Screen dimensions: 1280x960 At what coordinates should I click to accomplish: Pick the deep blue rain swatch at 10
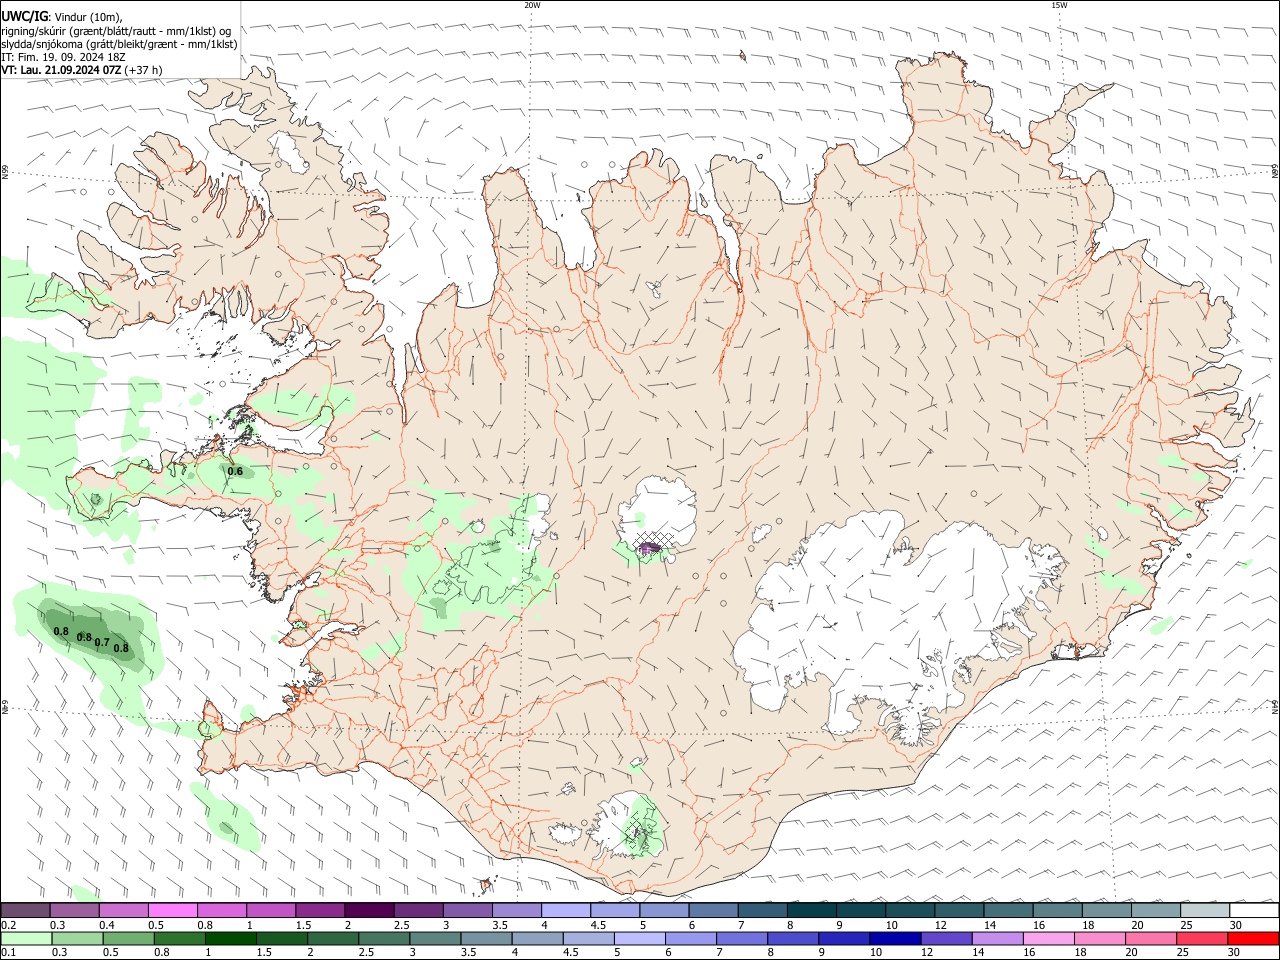(x=895, y=938)
